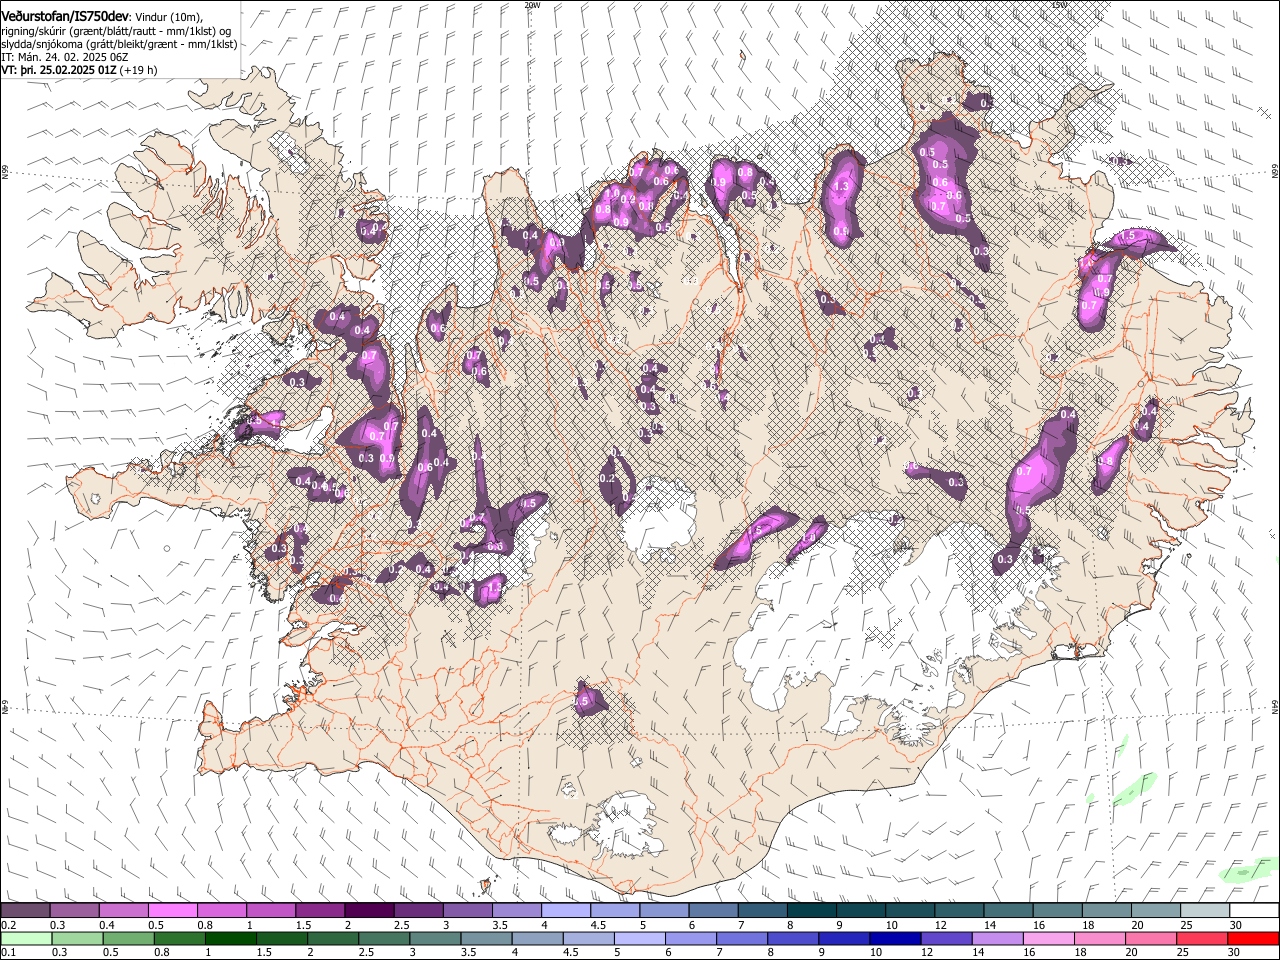The height and width of the screenshot is (960, 1280).
Task: Click the 'Vindur (10m)' text in header
Action: 169,16
